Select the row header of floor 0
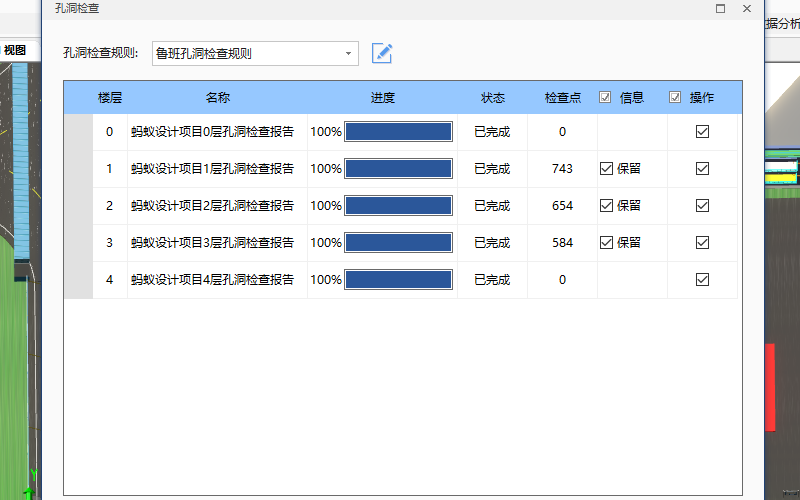This screenshot has width=800, height=500. (78, 132)
